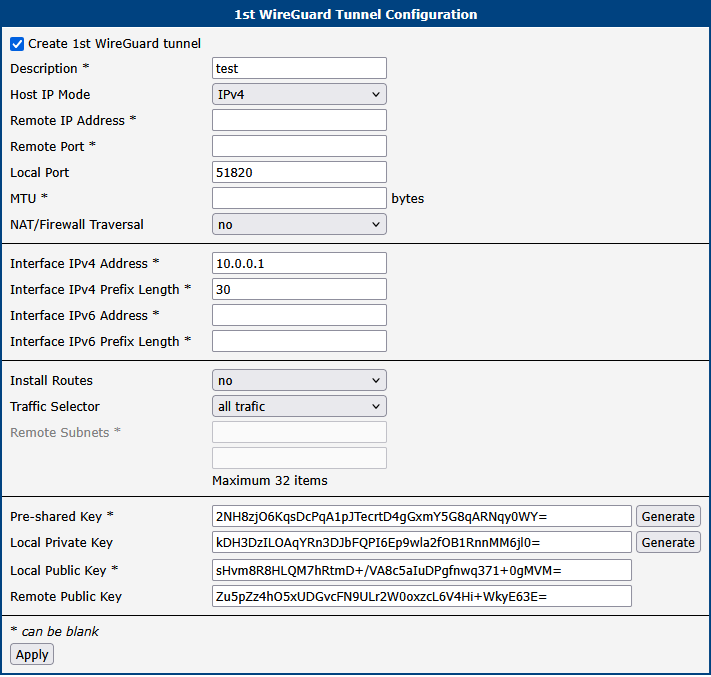Click the '1st WireGuard Tunnel Configuration' title
The width and height of the screenshot is (711, 677).
[356, 14]
